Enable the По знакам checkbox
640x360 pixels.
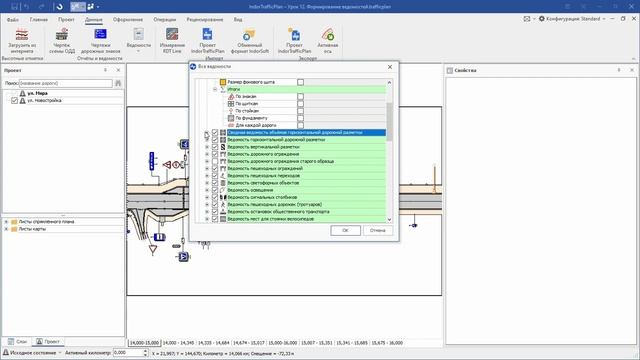[300, 97]
